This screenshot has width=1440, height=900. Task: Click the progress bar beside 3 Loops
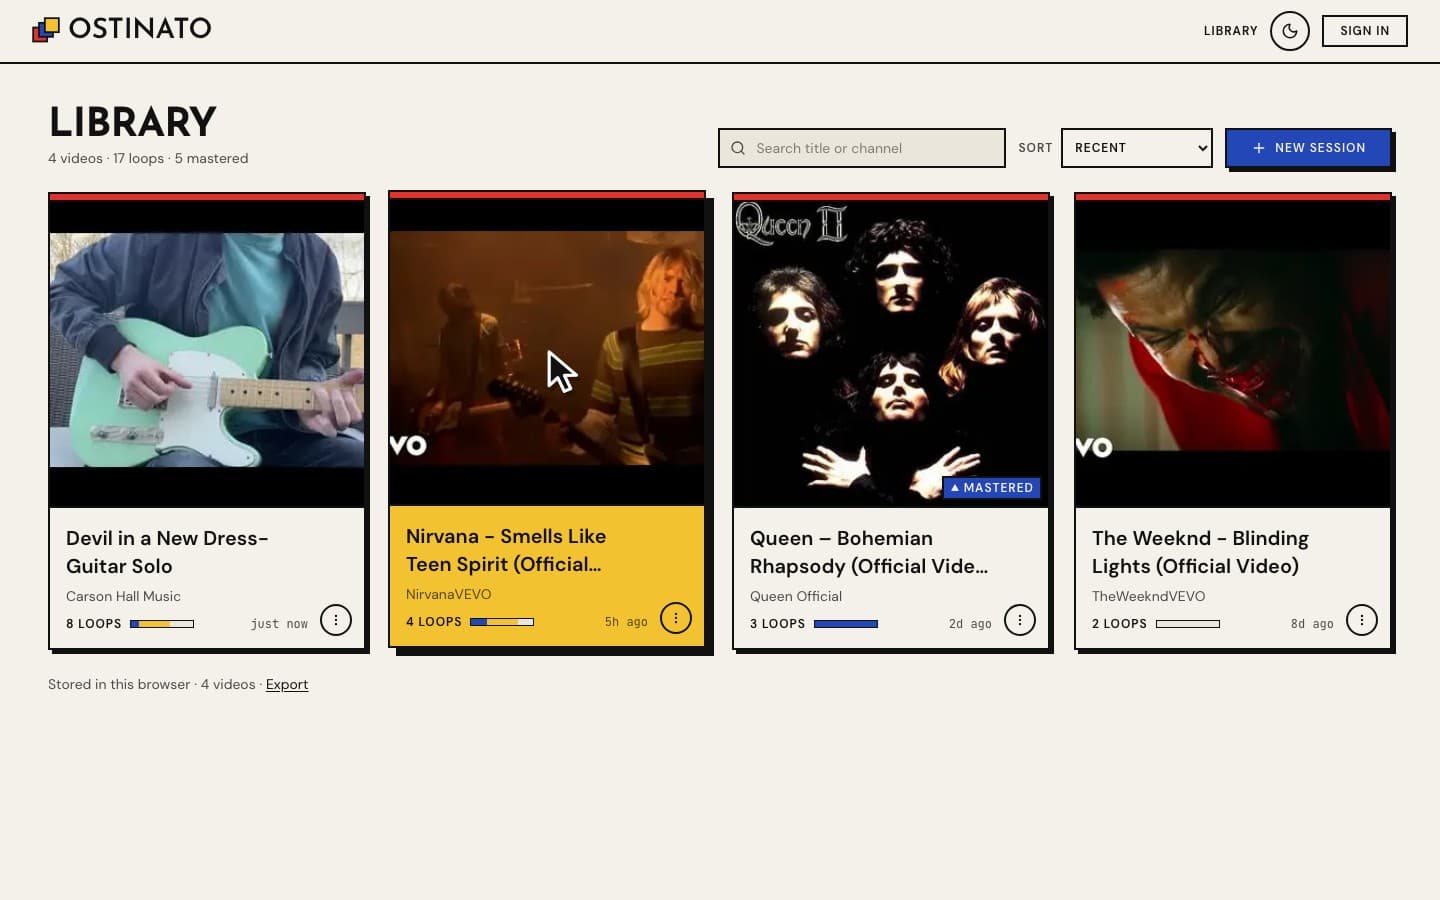pos(846,624)
